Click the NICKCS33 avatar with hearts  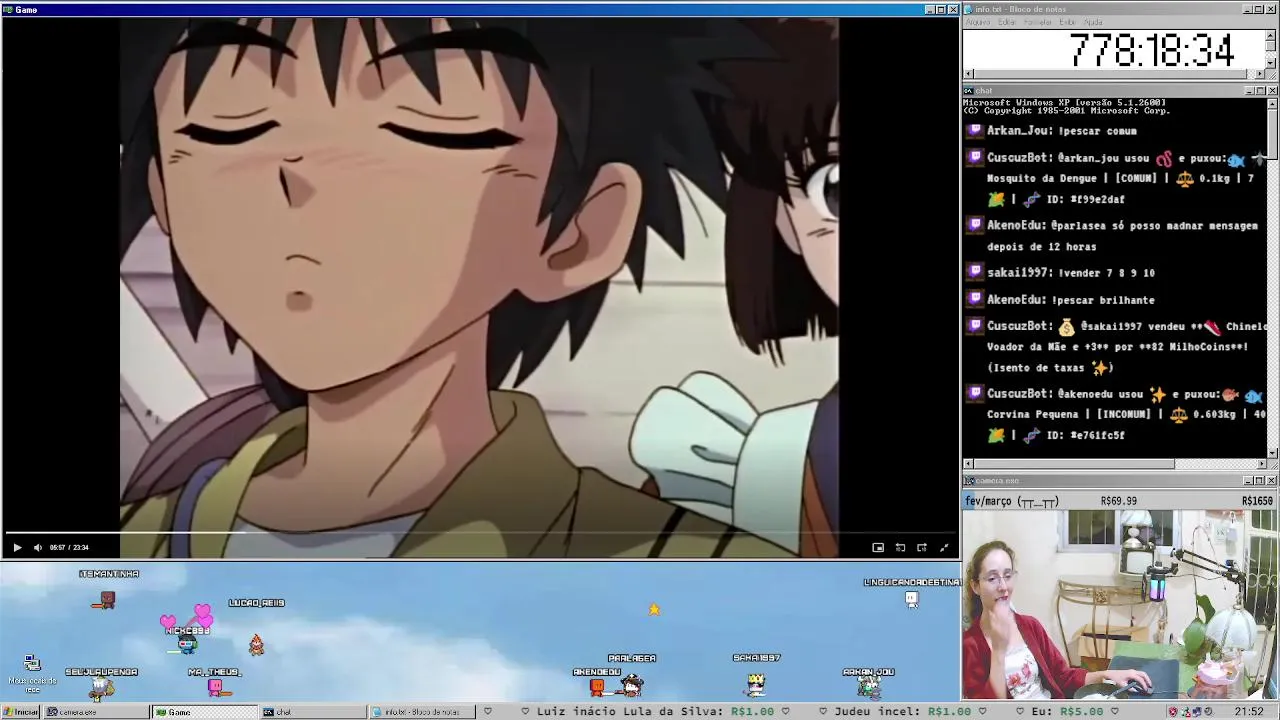point(188,645)
